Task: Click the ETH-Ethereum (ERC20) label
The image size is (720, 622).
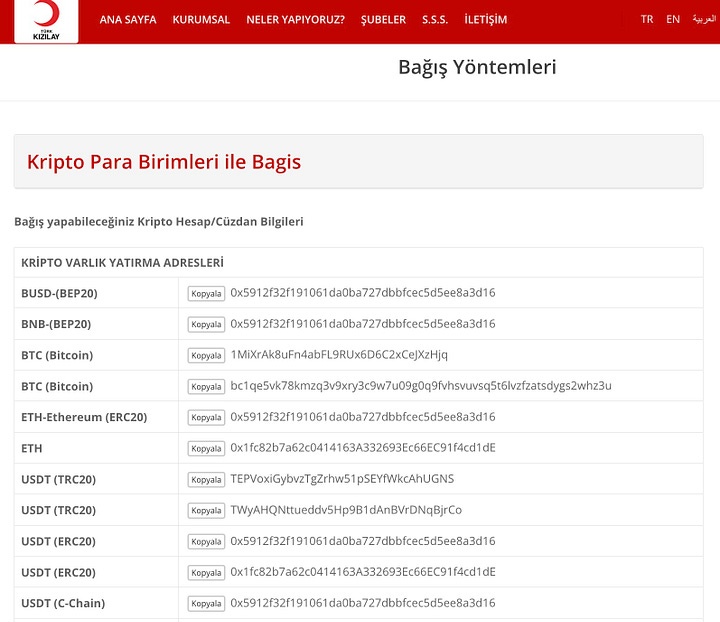Action: click(84, 417)
